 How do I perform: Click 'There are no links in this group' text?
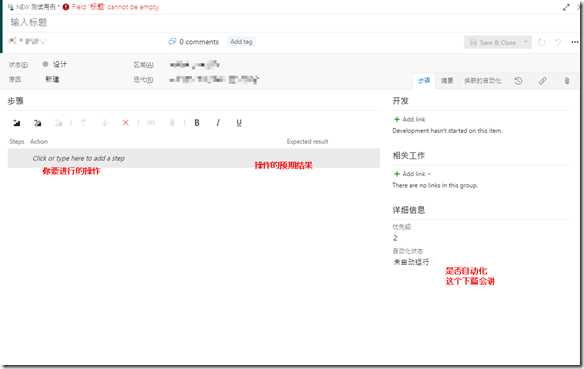tap(435, 185)
